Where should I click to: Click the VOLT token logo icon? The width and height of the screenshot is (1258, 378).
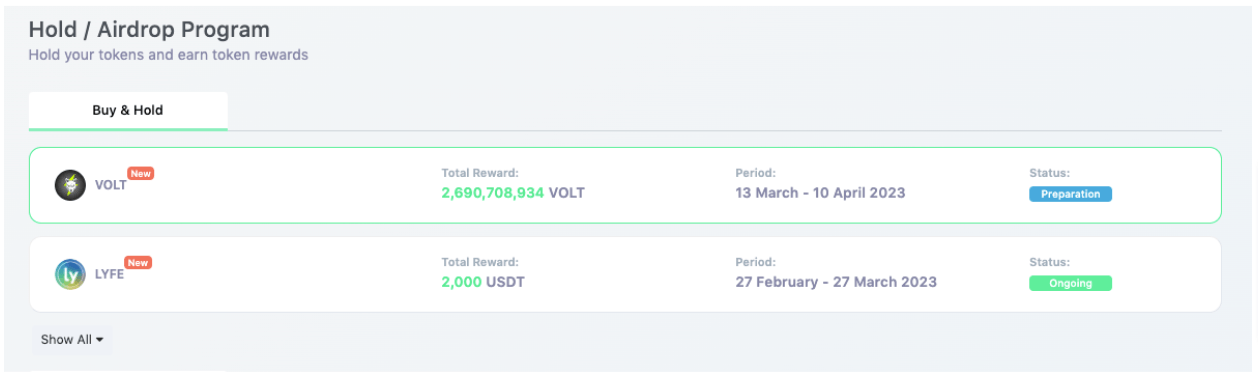(70, 185)
